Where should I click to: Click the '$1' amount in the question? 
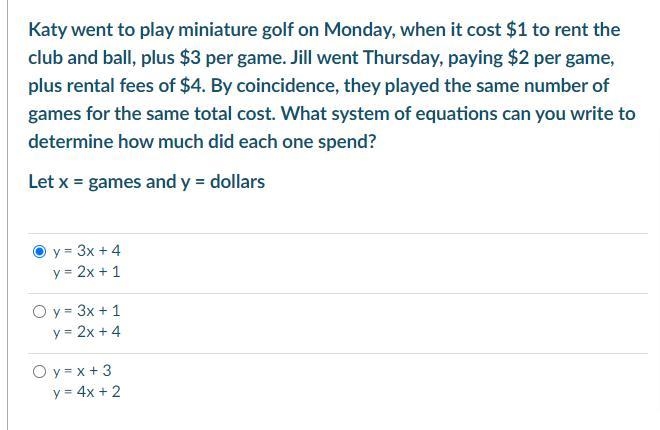tap(516, 30)
